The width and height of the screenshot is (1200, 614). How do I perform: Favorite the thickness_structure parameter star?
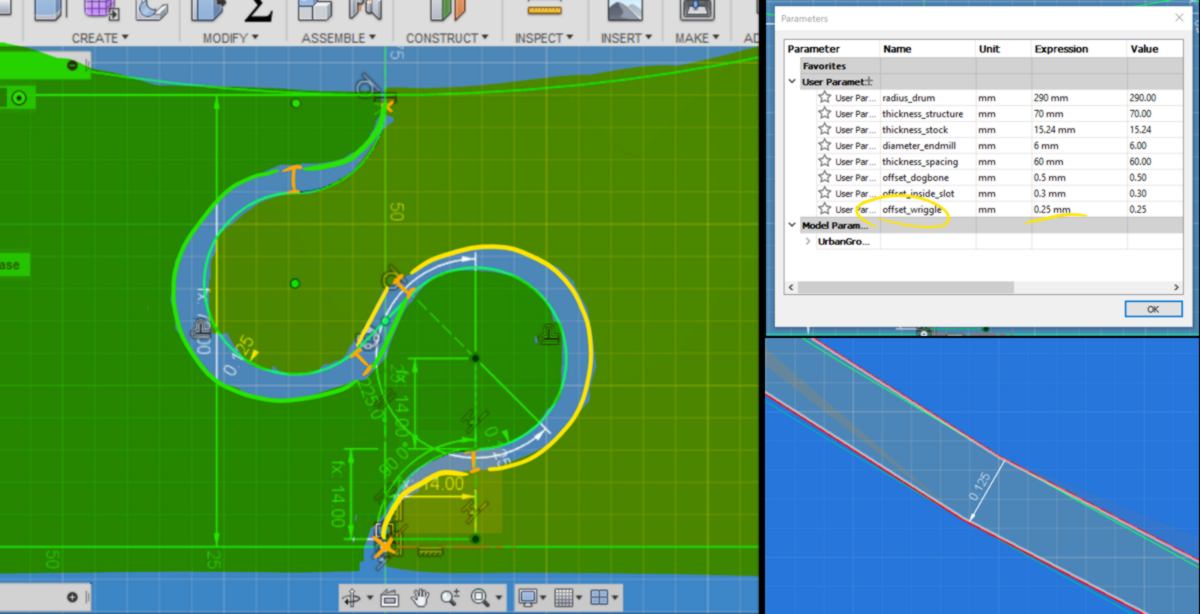pyautogui.click(x=825, y=114)
